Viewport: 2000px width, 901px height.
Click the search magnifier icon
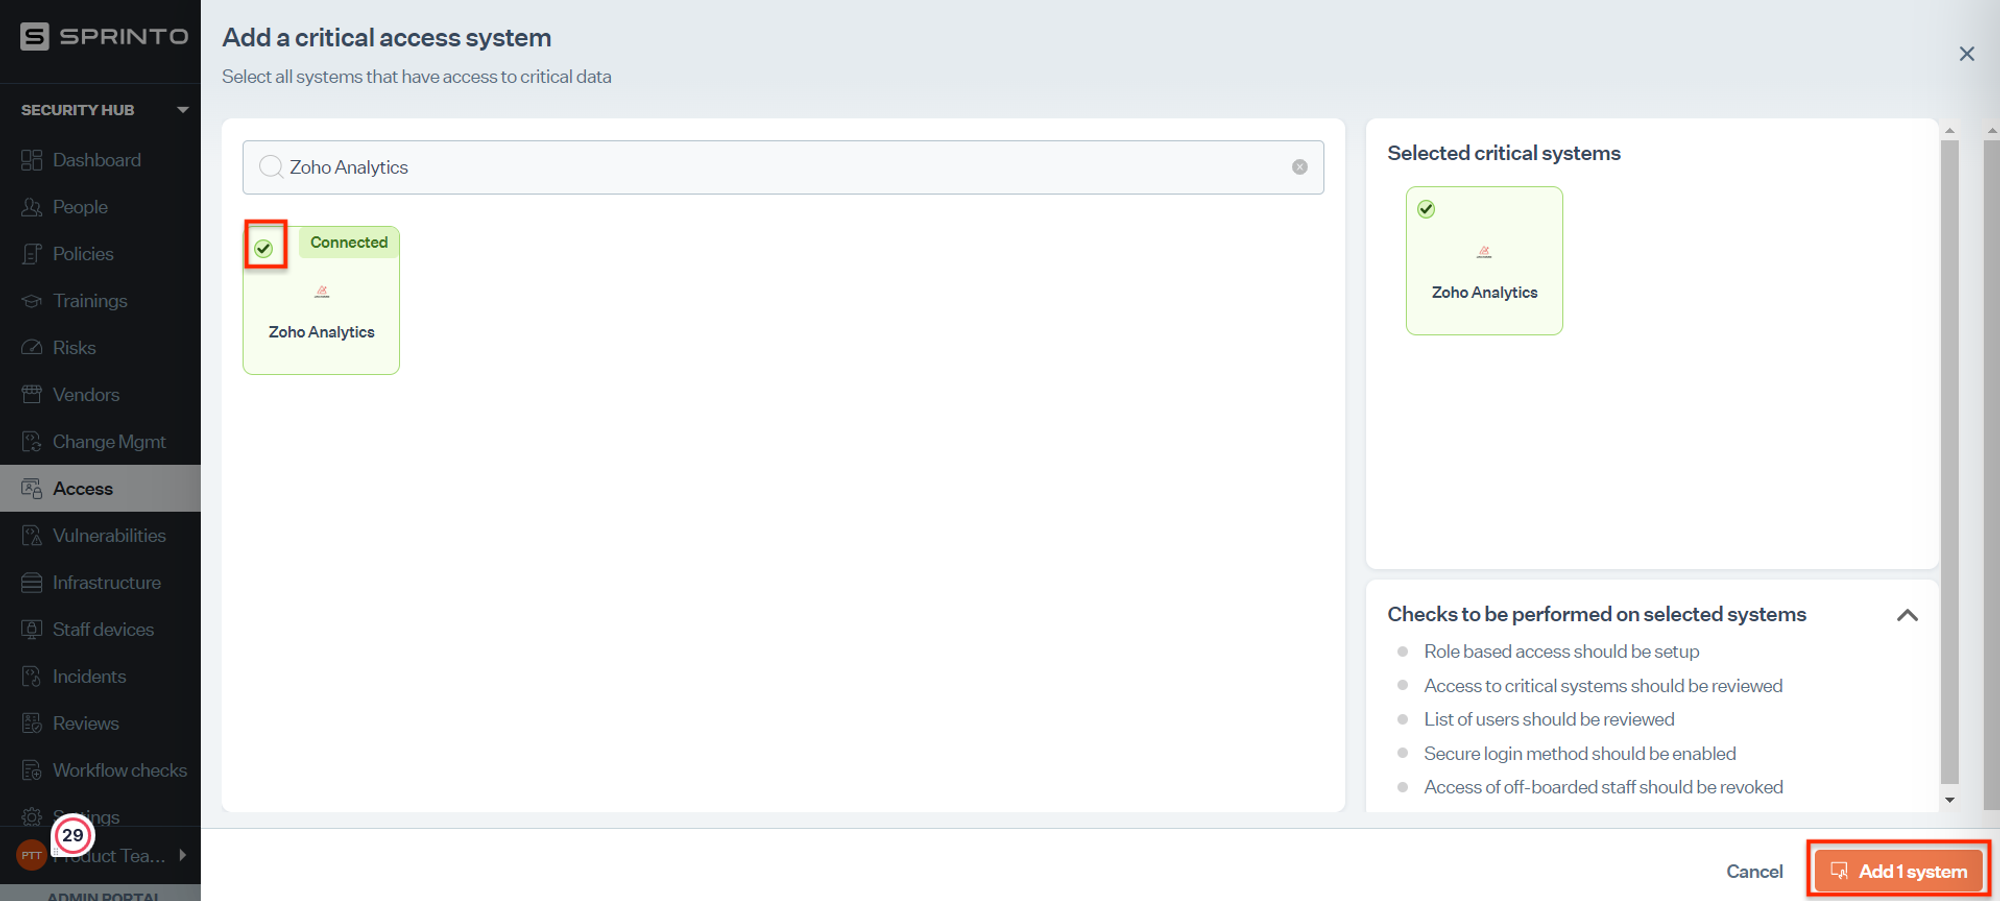tap(270, 167)
